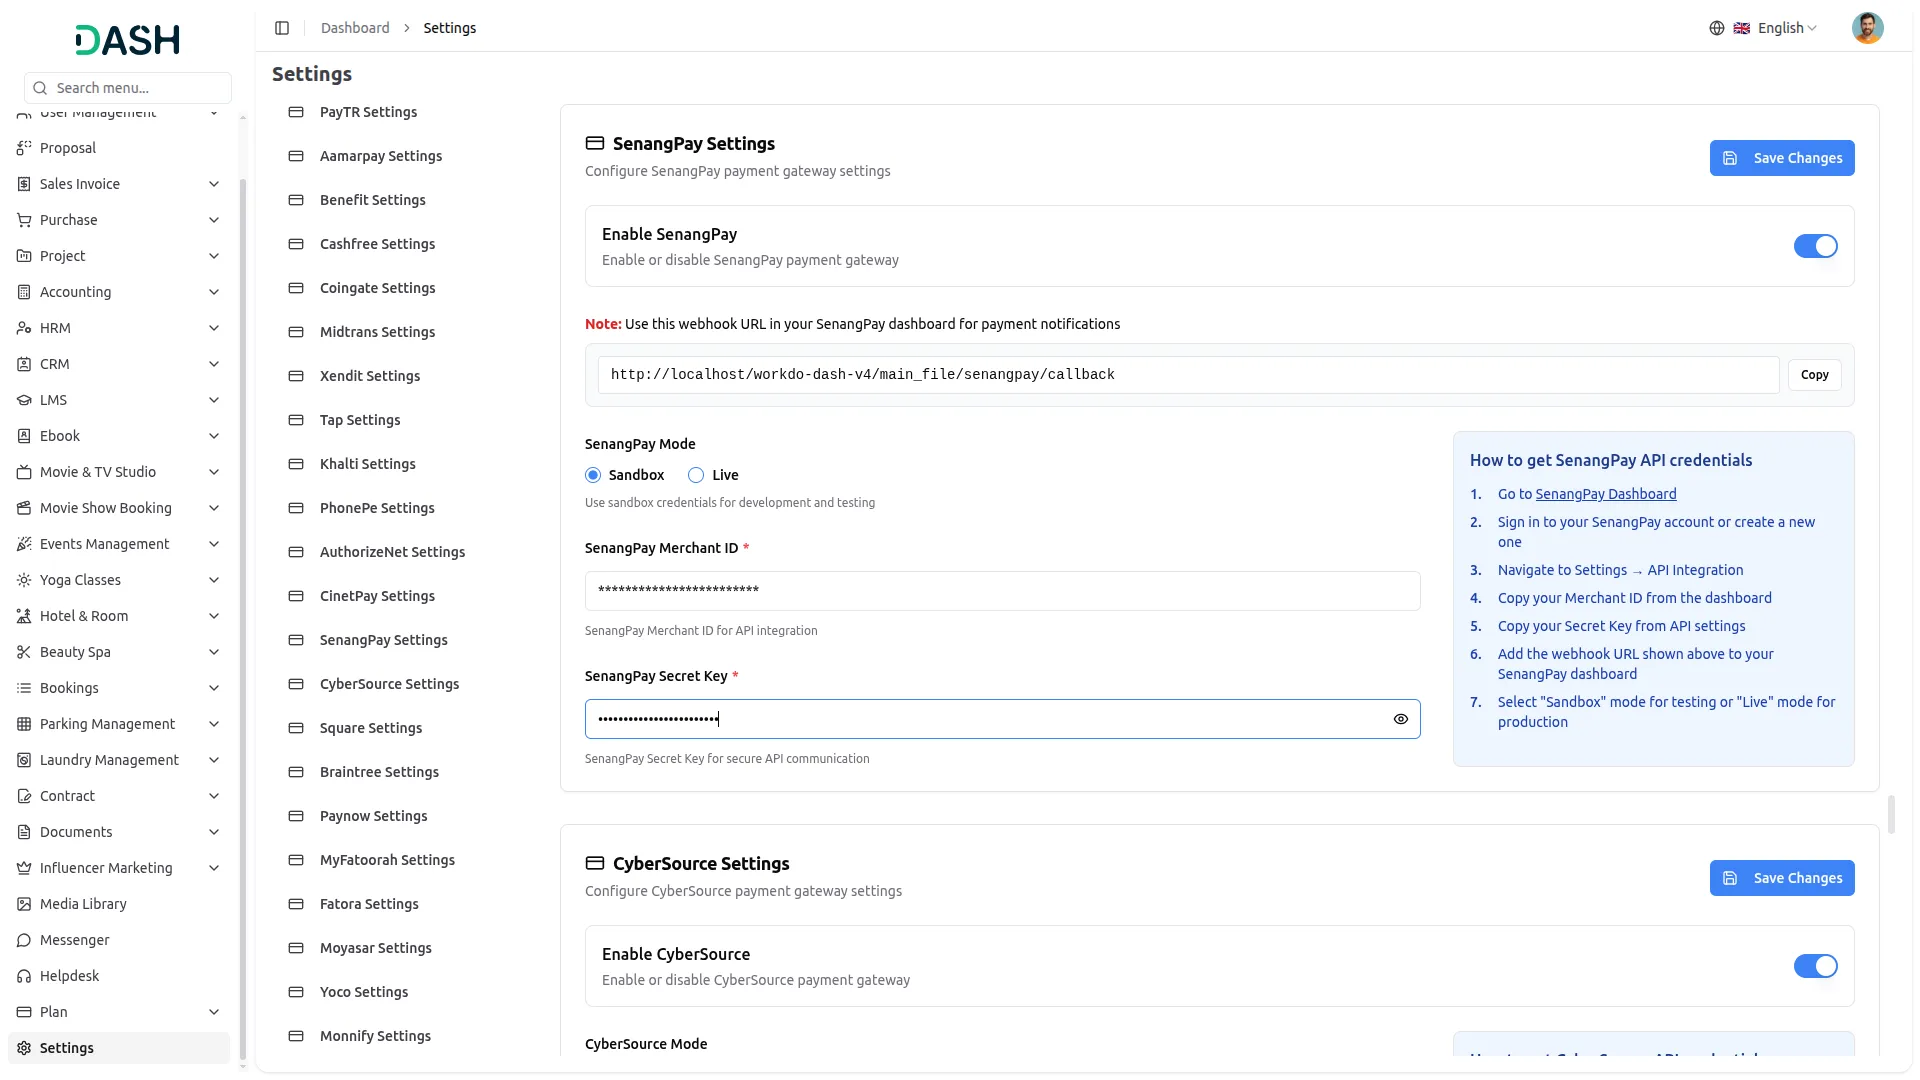Expand the Purchase menu chevron
Screen dimensions: 1920x1080
click(214, 220)
